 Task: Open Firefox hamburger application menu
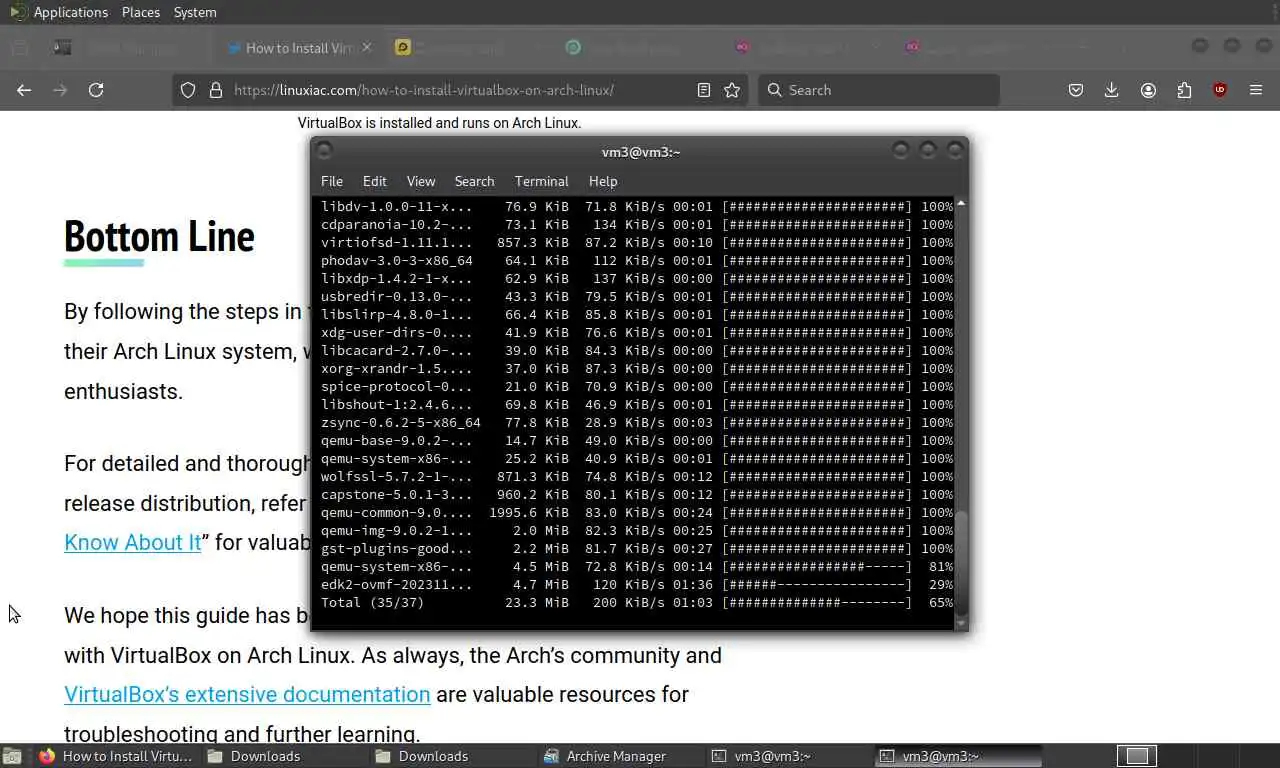(x=1256, y=90)
